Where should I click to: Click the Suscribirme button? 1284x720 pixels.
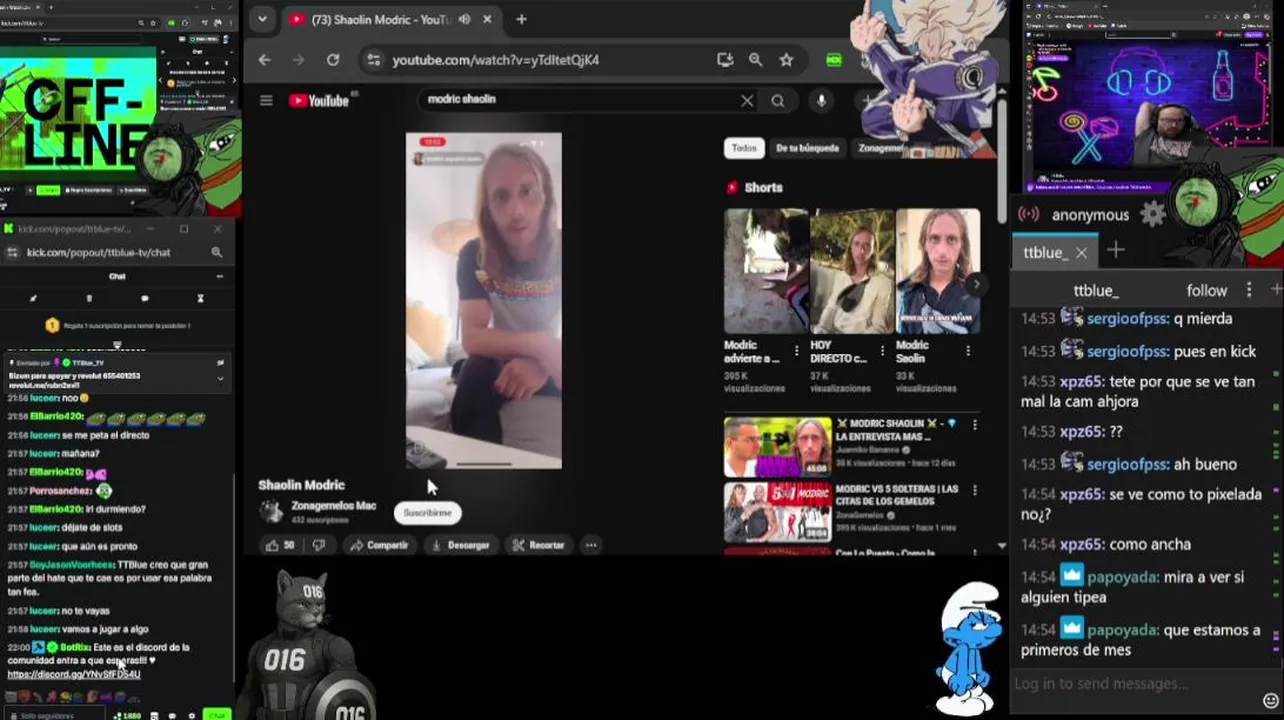point(427,512)
